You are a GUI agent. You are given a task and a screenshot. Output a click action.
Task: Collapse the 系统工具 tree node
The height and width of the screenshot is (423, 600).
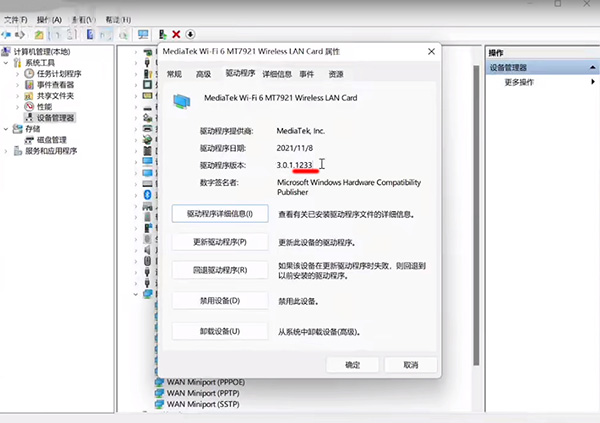pyautogui.click(x=7, y=62)
